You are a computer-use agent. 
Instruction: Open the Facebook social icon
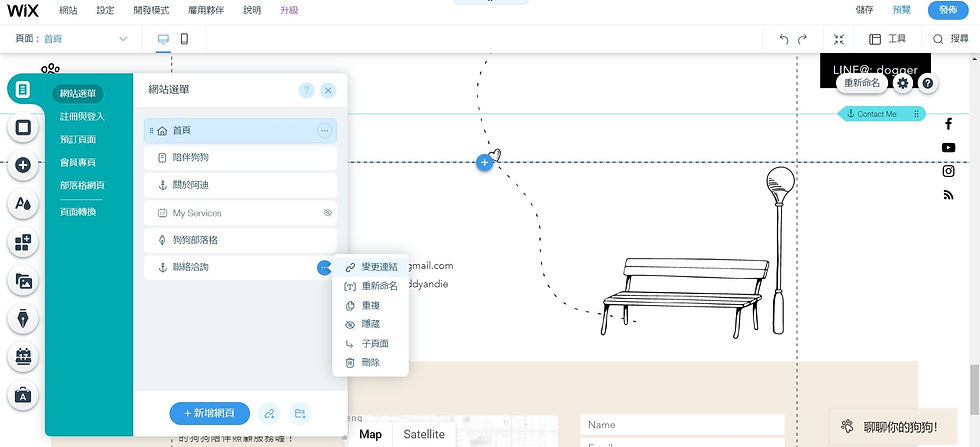948,124
